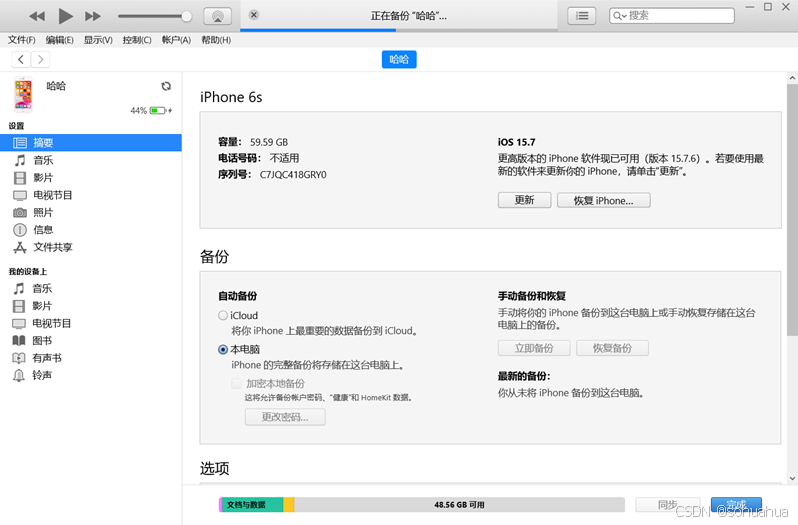Image resolution: width=798 pixels, height=525 pixels.
Task: Go forward with the right arrow
Action: coord(41,60)
